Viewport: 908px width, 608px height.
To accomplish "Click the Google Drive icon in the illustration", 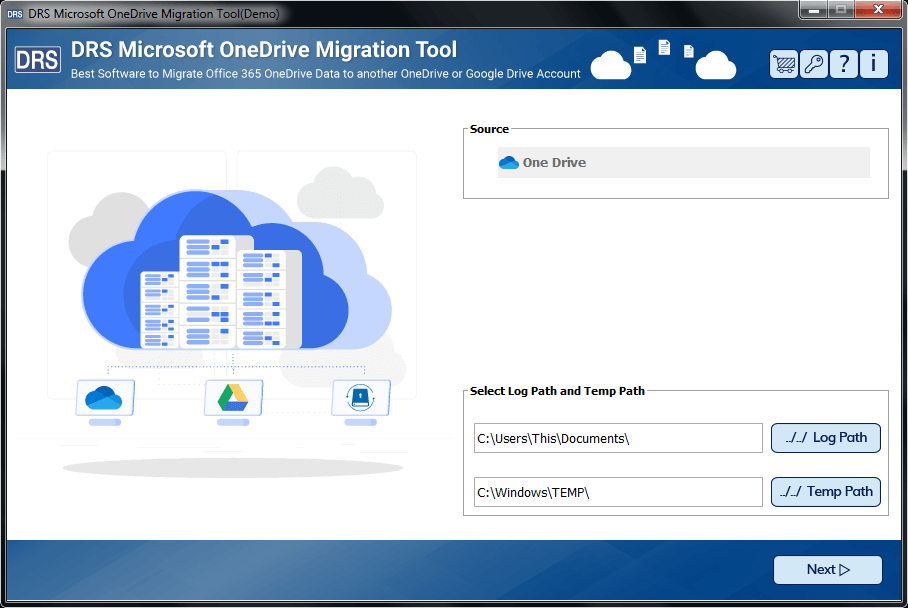I will click(233, 399).
